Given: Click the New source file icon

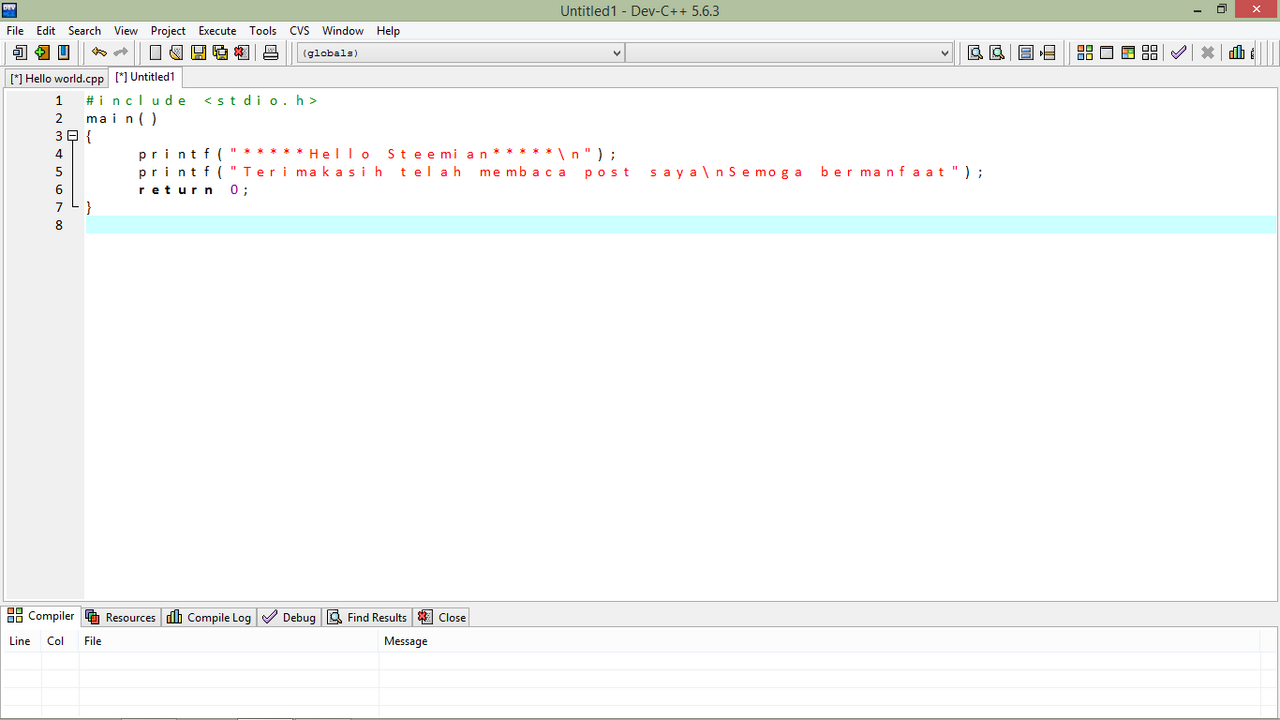Looking at the screenshot, I should click(x=155, y=53).
